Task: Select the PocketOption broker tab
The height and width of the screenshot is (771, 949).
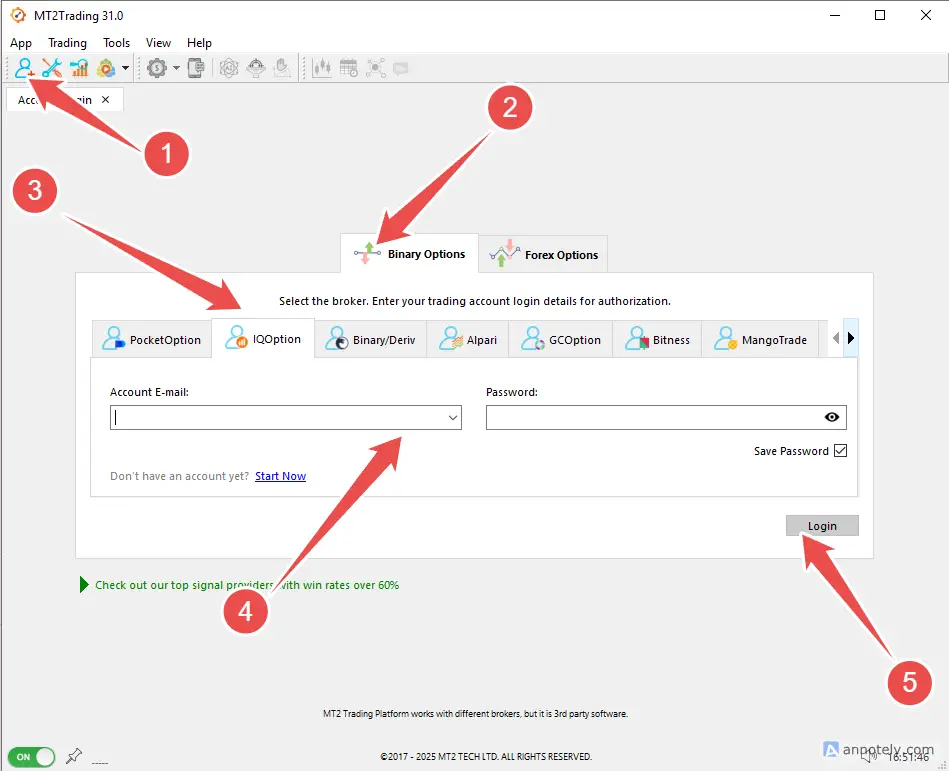Action: click(x=151, y=340)
